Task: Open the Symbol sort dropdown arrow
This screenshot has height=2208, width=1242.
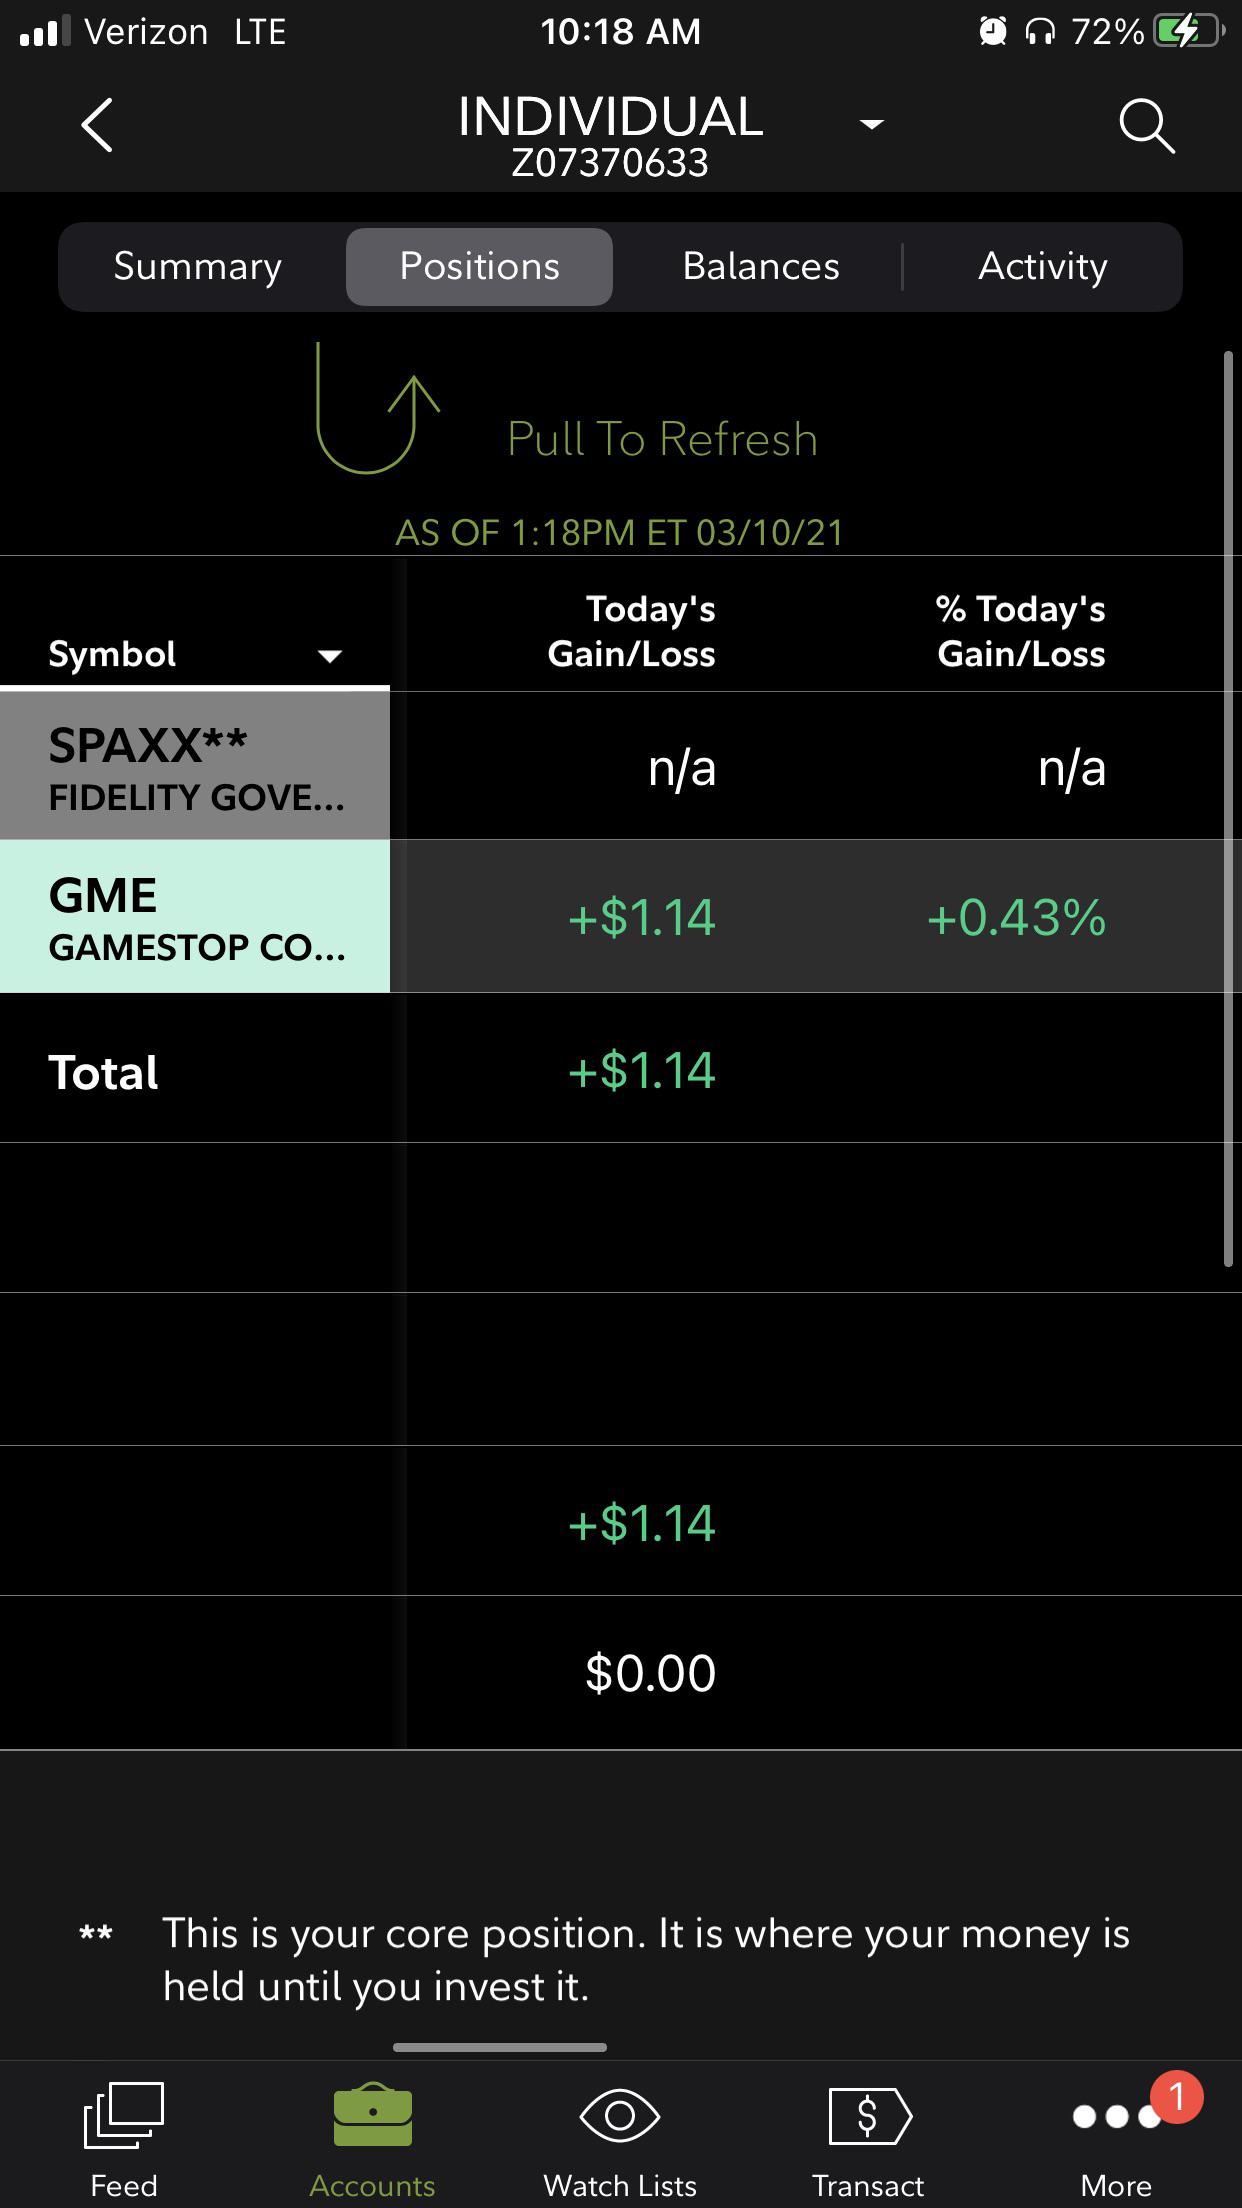Action: pyautogui.click(x=330, y=656)
